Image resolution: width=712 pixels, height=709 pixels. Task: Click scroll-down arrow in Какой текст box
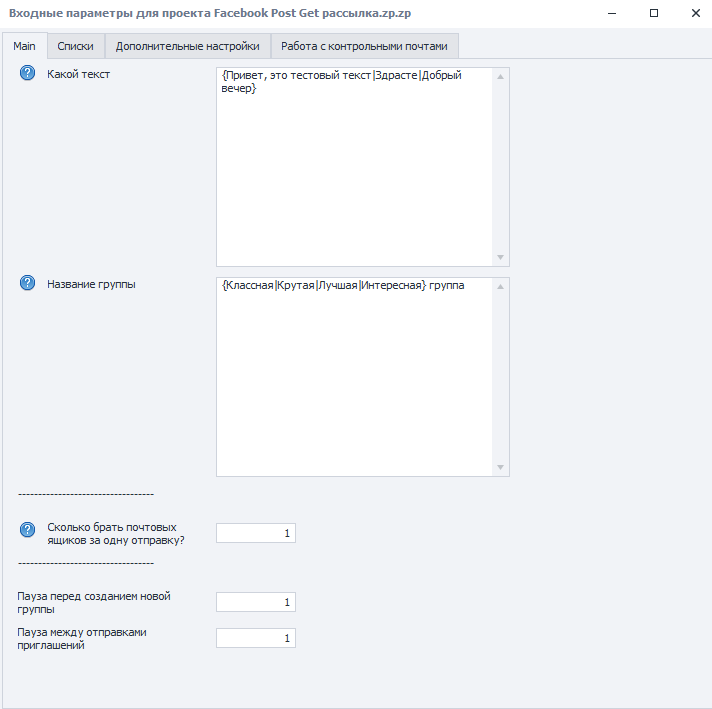[500, 258]
